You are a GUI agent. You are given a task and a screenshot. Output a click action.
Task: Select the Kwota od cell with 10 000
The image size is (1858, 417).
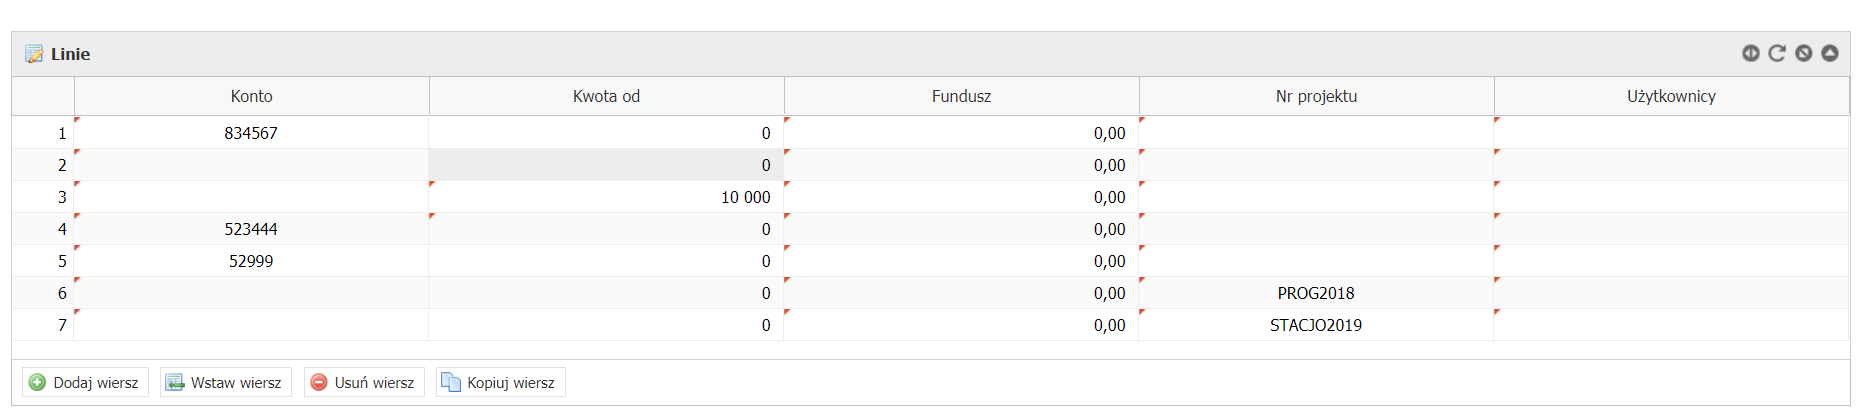click(x=606, y=197)
